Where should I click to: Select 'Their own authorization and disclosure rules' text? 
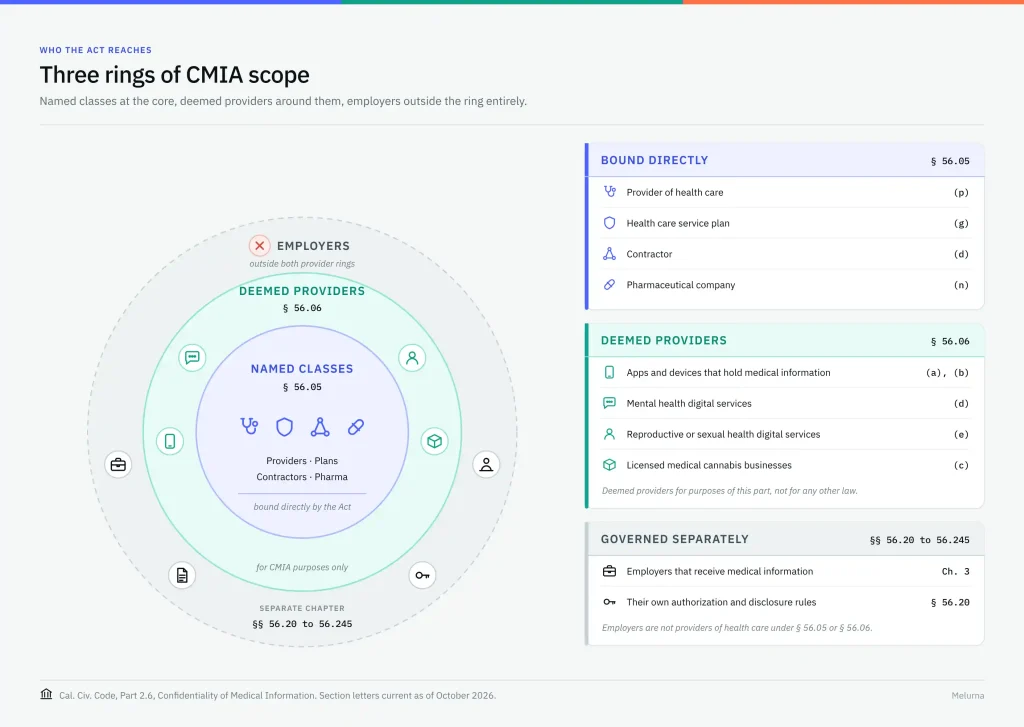(x=721, y=602)
